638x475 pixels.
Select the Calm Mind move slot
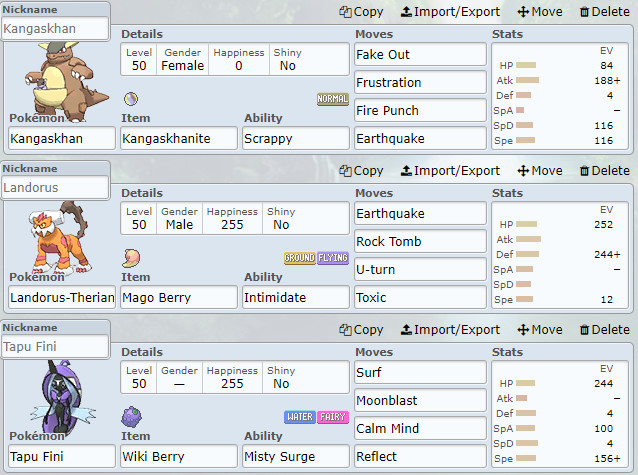[x=420, y=429]
